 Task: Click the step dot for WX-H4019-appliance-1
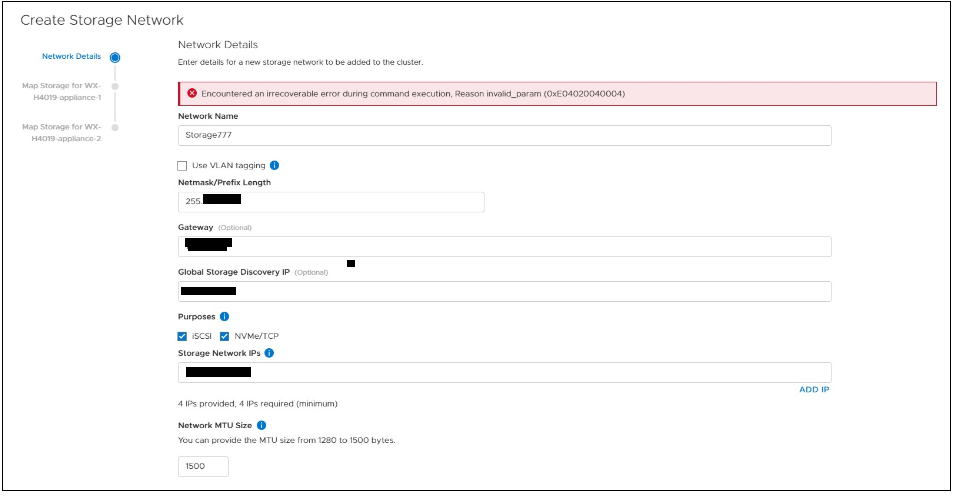[115, 86]
